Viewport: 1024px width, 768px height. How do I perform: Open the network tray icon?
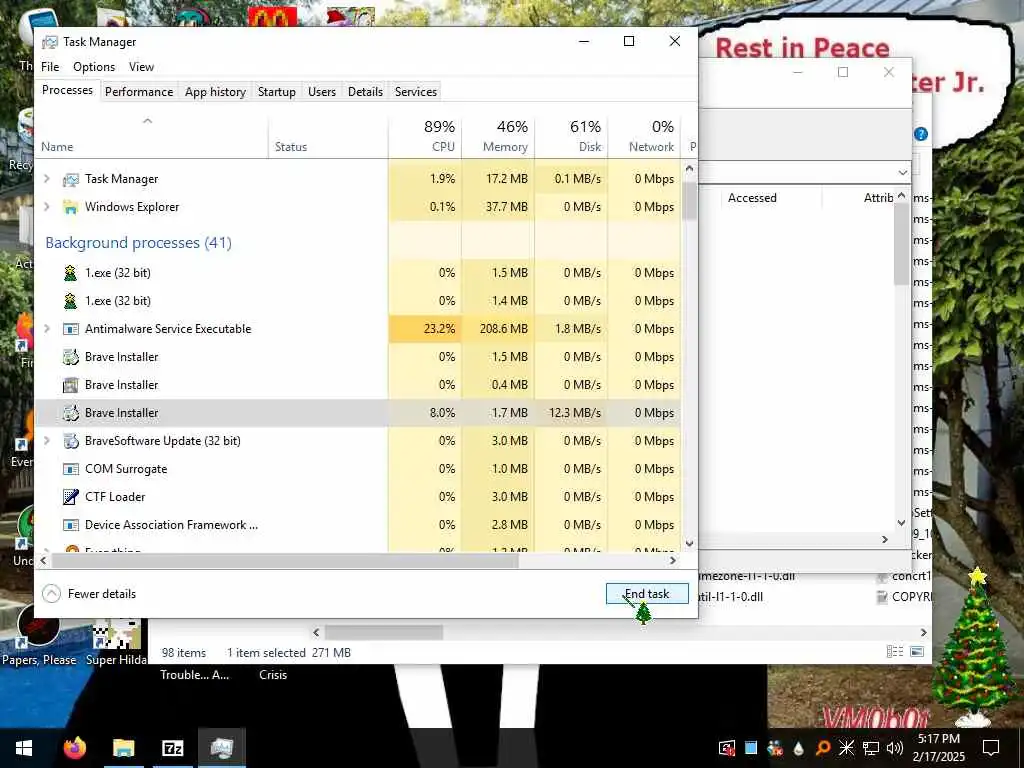(x=871, y=748)
